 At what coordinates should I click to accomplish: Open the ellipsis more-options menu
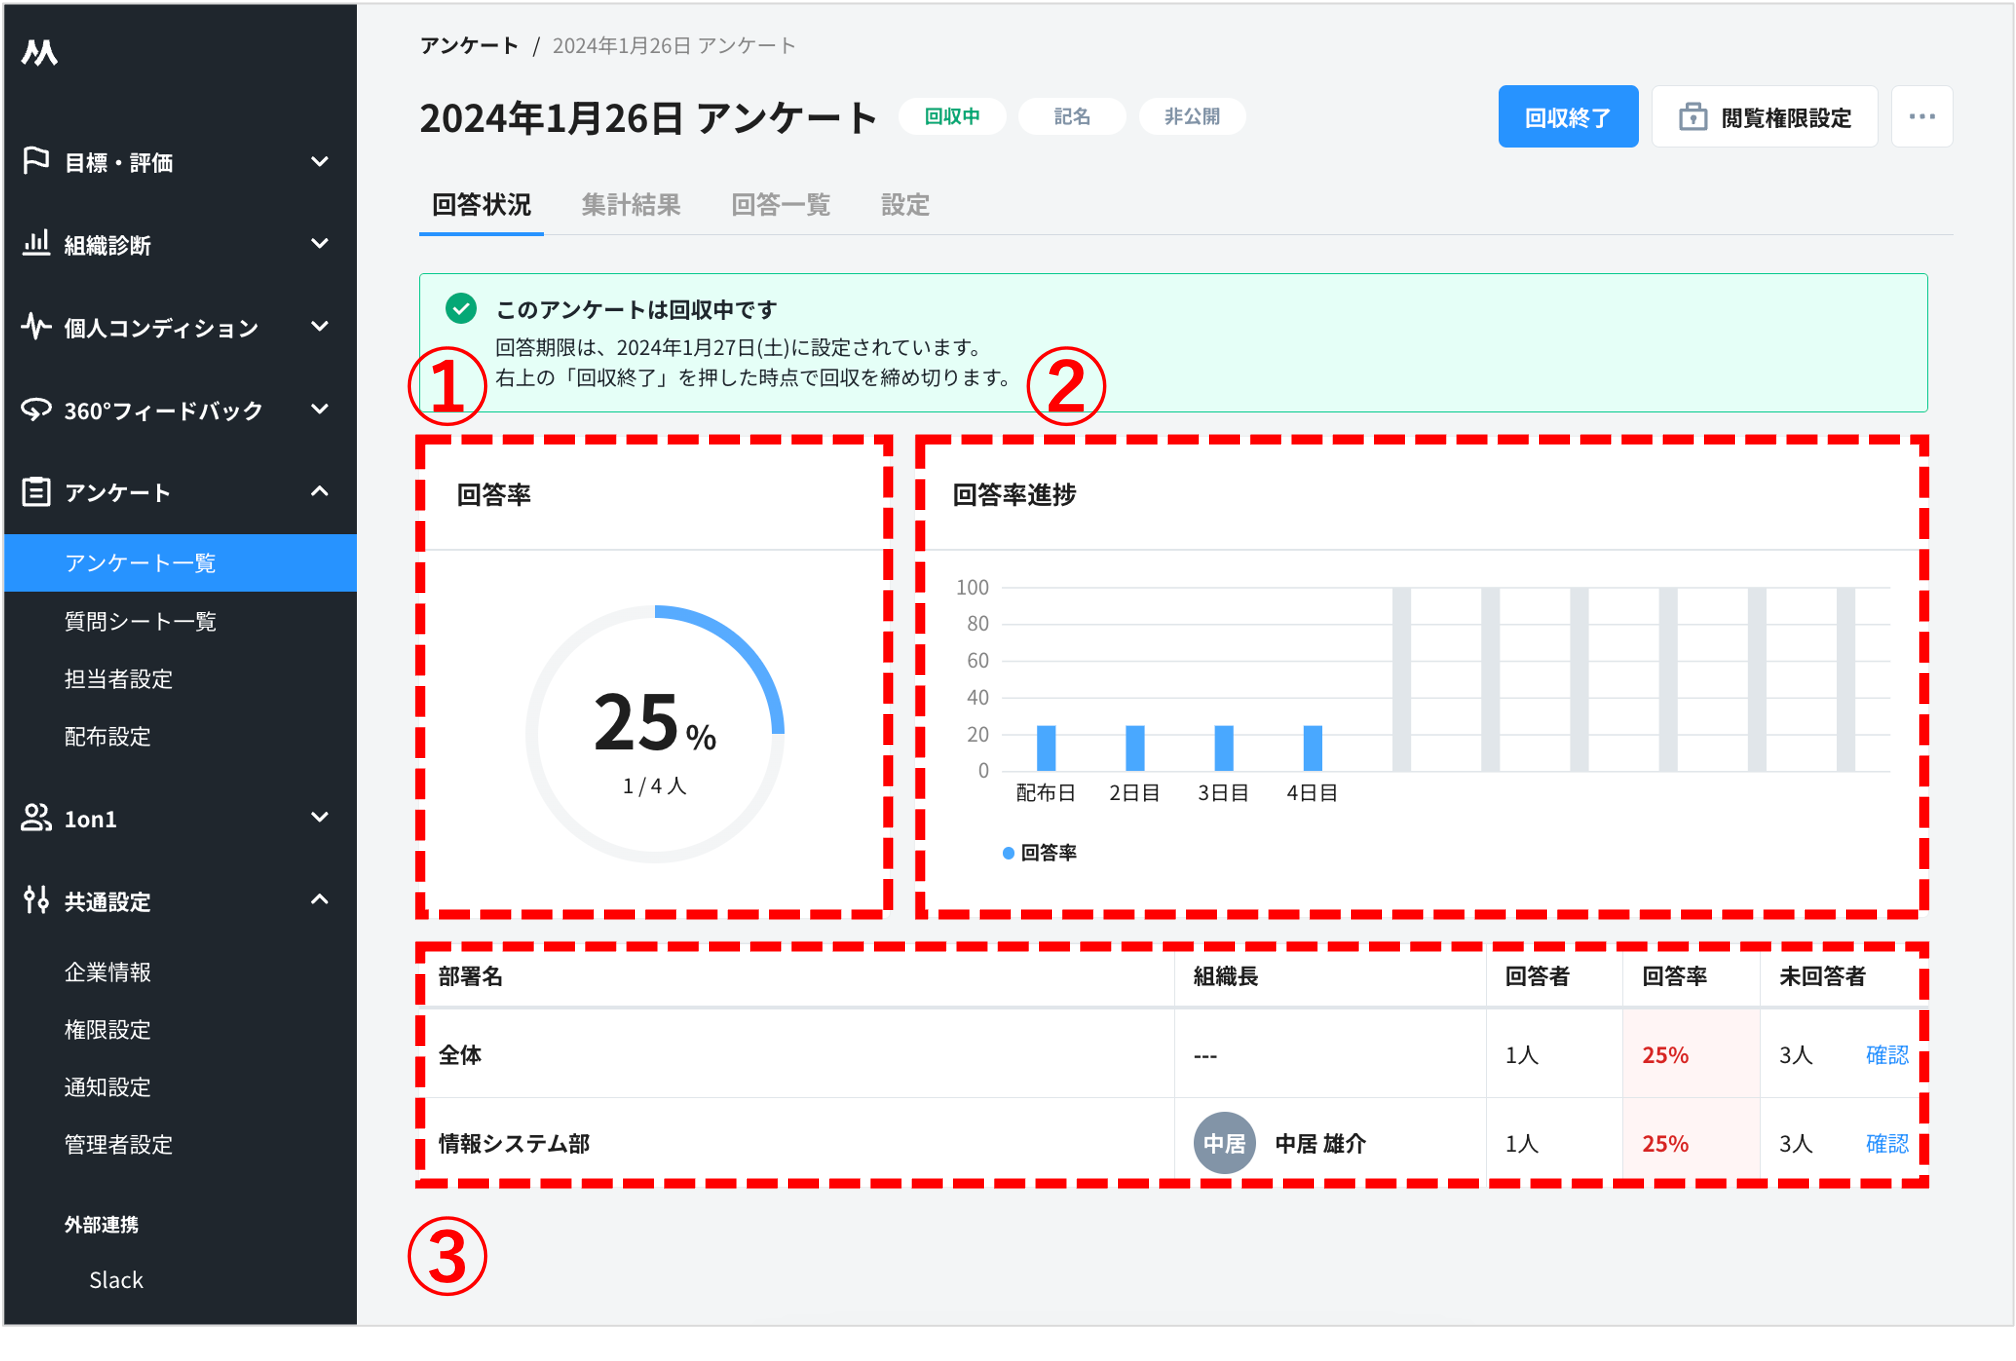coord(1921,116)
